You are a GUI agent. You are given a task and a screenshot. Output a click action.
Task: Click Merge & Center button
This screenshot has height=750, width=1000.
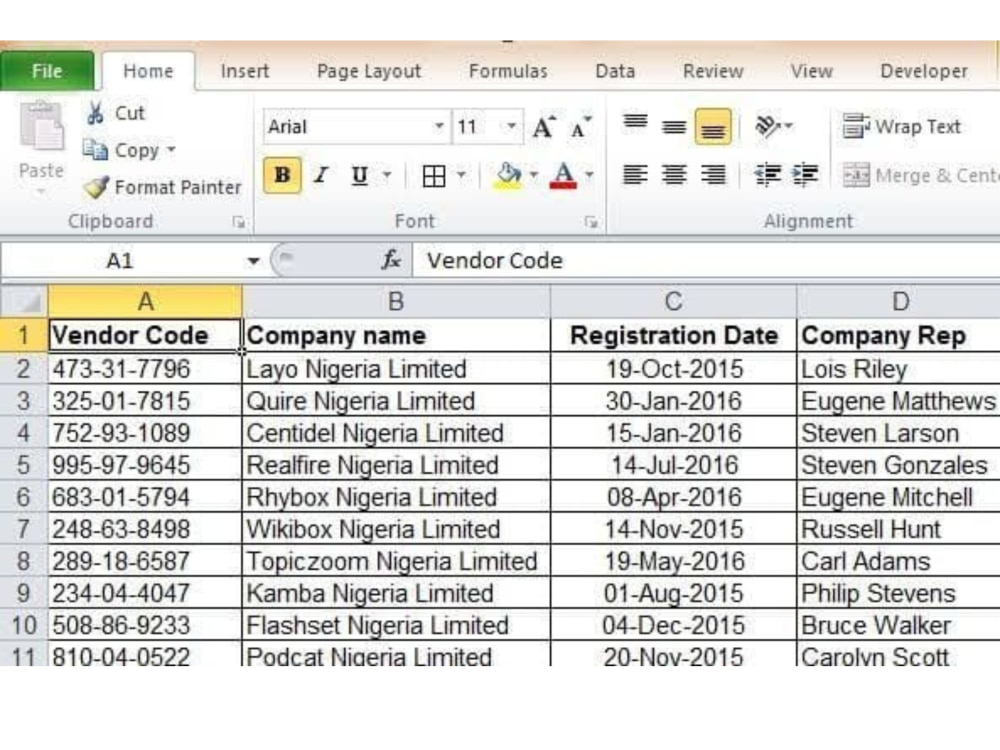click(x=920, y=175)
